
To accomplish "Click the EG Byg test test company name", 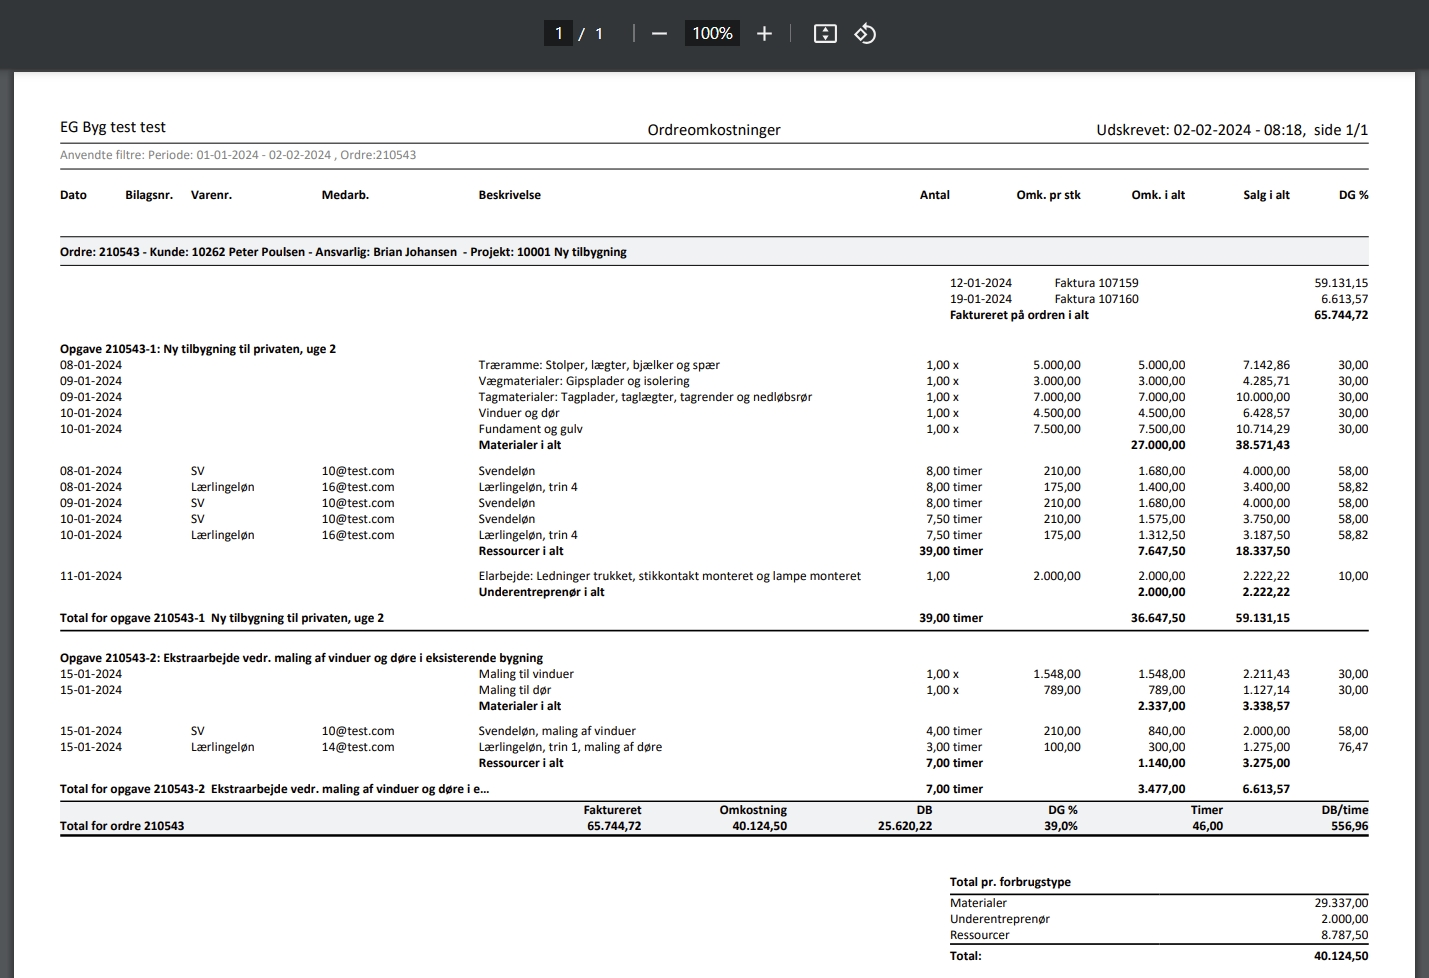I will pos(113,127).
